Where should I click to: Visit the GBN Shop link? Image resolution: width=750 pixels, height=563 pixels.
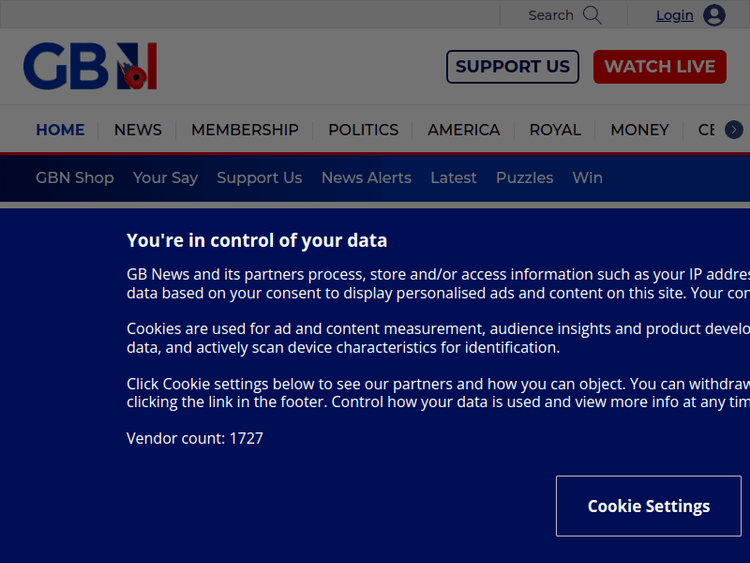click(75, 177)
